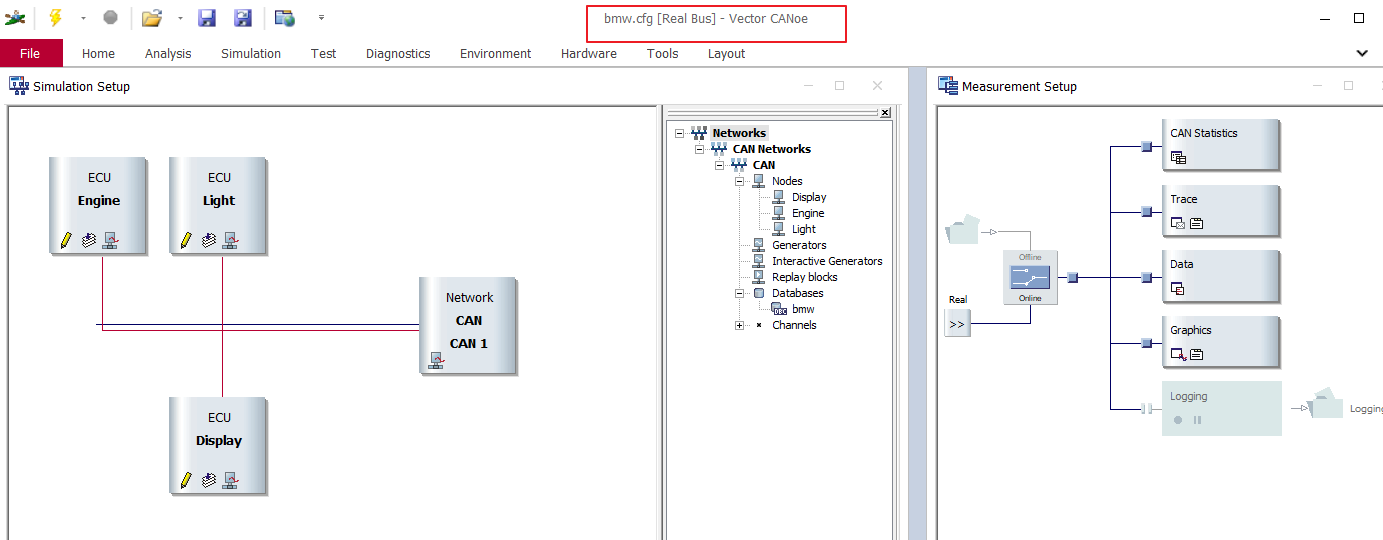Switch to the Environment ribbon tab
The width and height of the screenshot is (1383, 540).
point(495,54)
